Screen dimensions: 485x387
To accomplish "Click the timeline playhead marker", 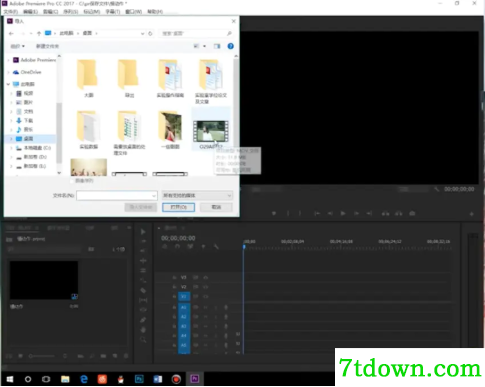I will coord(244,247).
